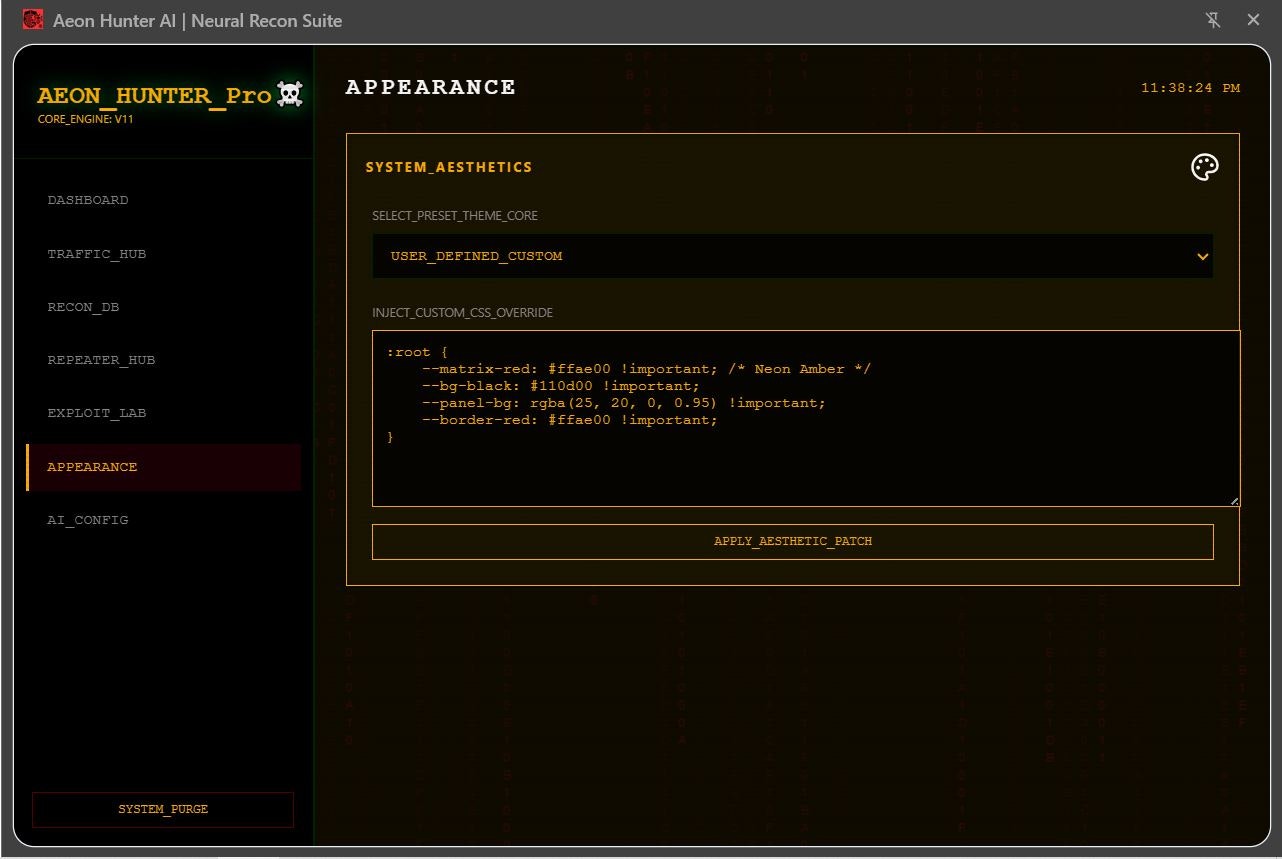The height and width of the screenshot is (859, 1282).
Task: Close the Aeon Hunter window
Action: coord(1253,20)
